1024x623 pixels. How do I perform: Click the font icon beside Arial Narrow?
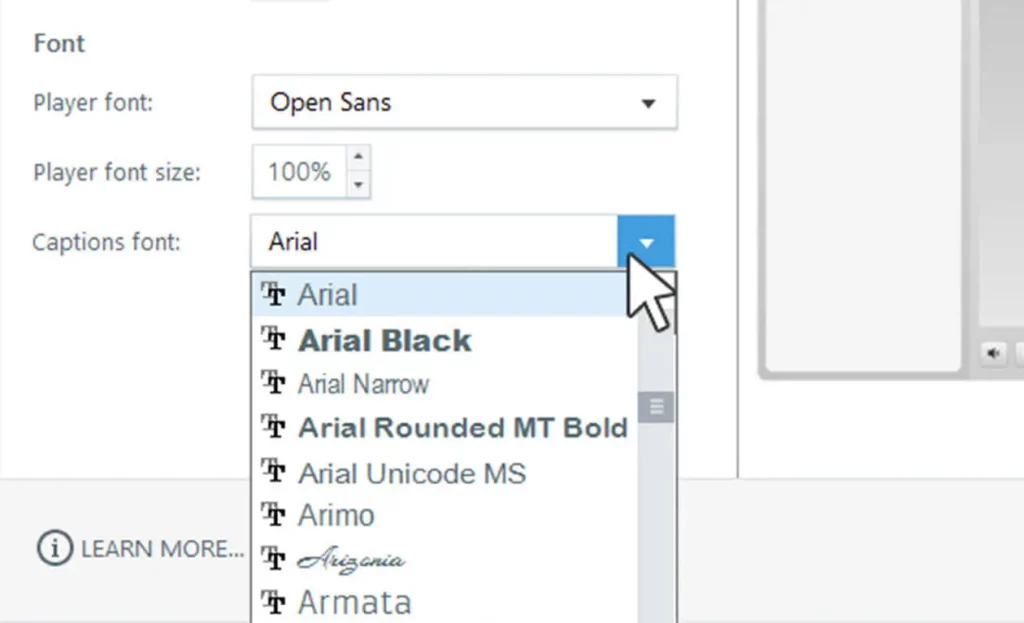(x=273, y=383)
